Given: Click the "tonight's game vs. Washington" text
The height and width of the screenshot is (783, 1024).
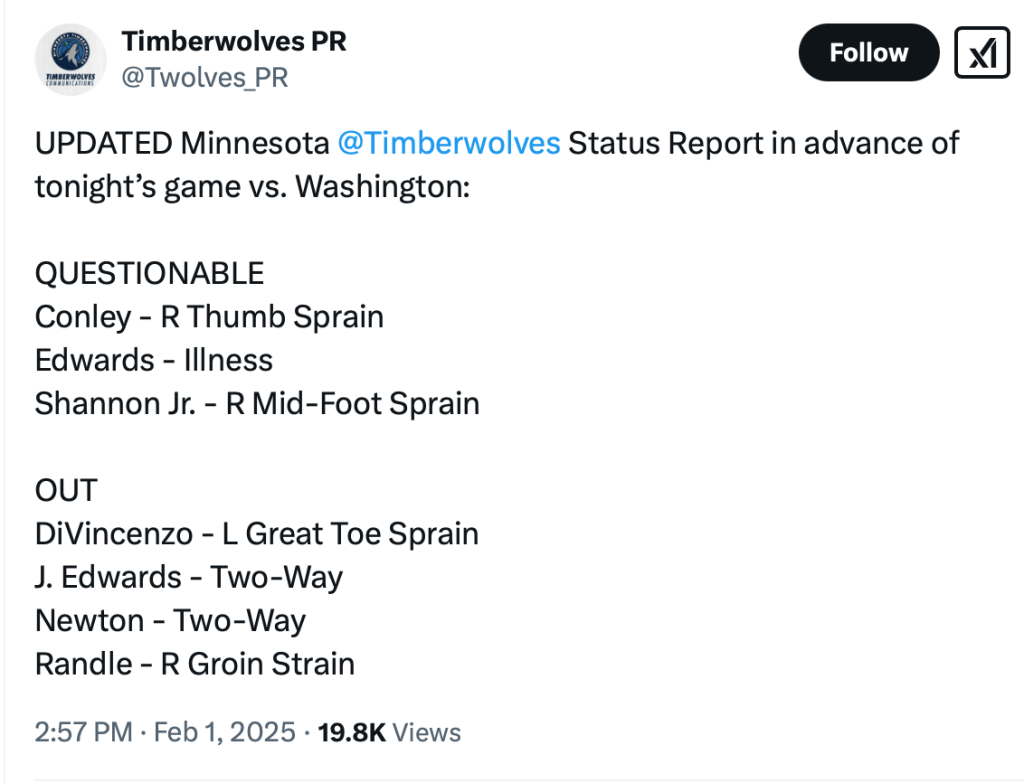Looking at the screenshot, I should 252,187.
